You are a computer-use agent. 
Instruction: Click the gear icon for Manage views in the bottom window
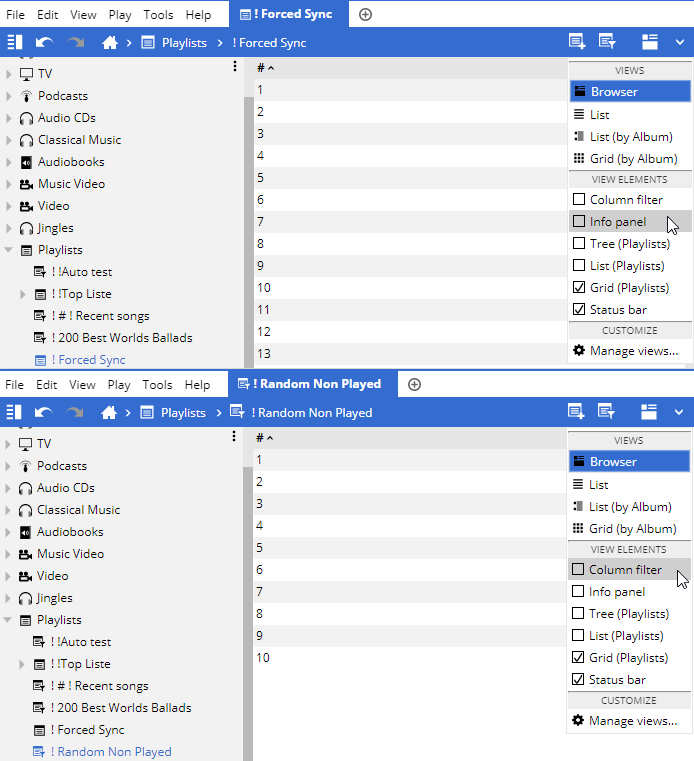[x=578, y=721]
